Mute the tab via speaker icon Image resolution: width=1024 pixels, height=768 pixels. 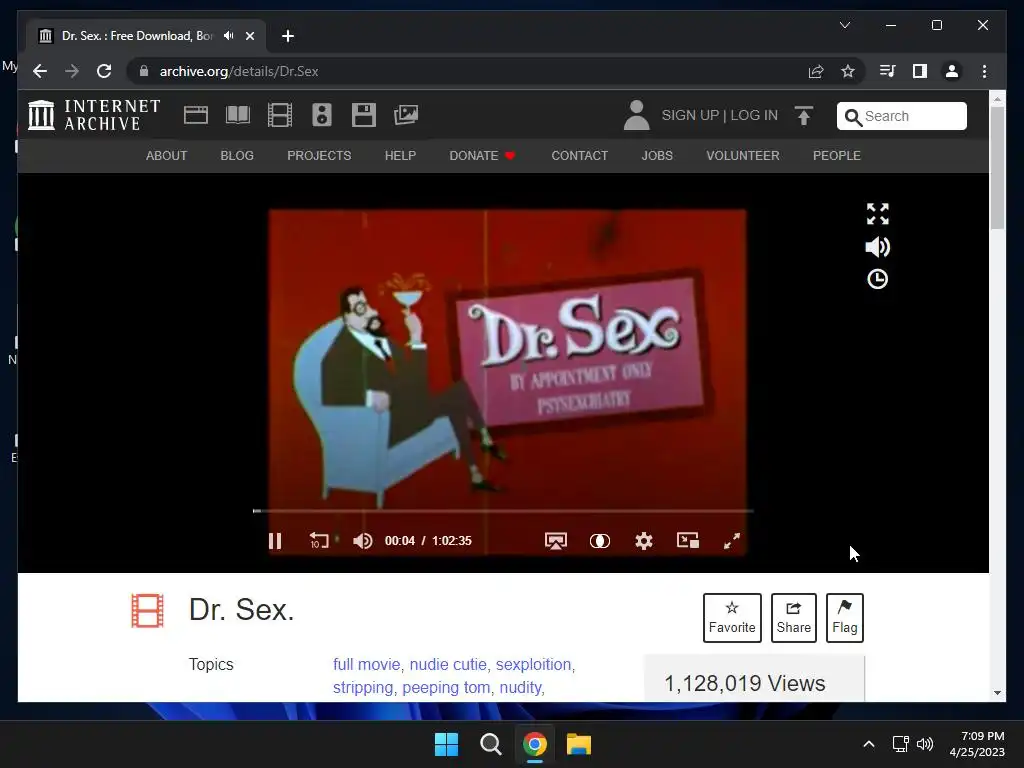coord(228,36)
